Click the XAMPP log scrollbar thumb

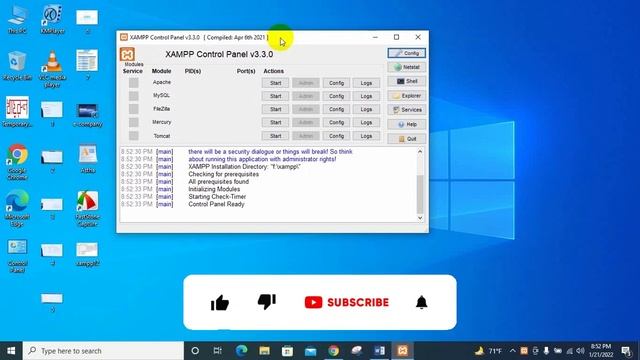tap(420, 193)
